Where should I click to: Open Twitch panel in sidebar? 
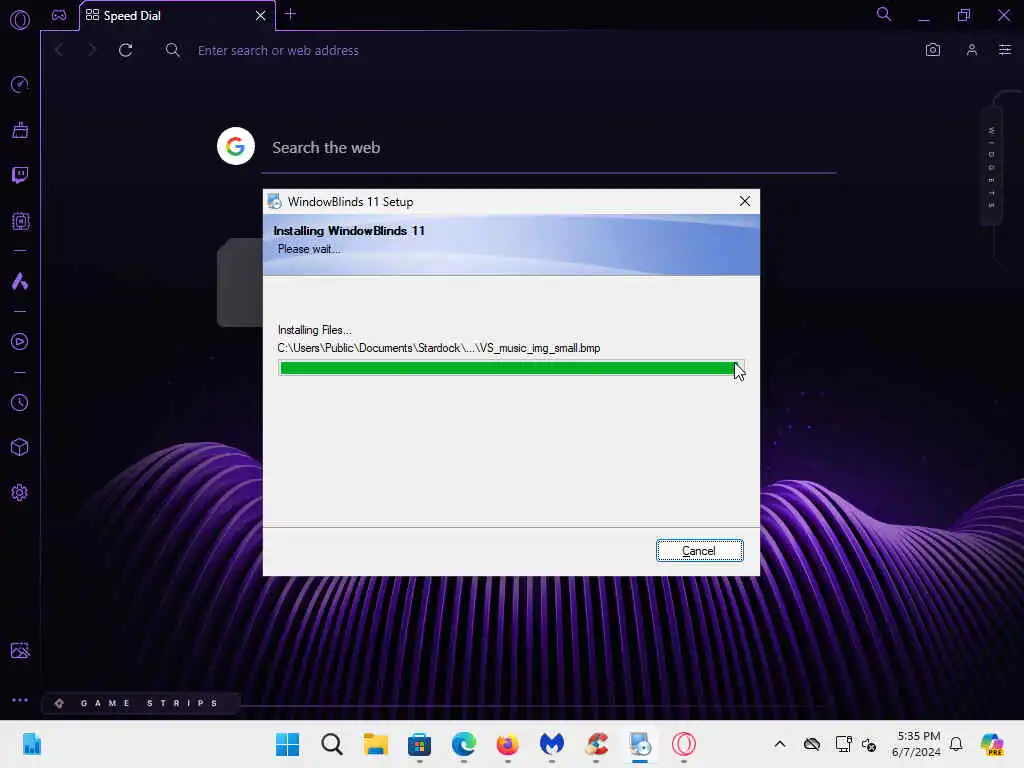(x=20, y=175)
